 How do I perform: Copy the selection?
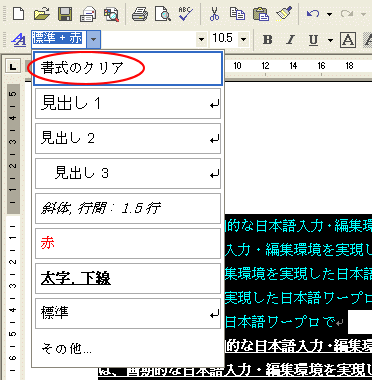(x=238, y=14)
